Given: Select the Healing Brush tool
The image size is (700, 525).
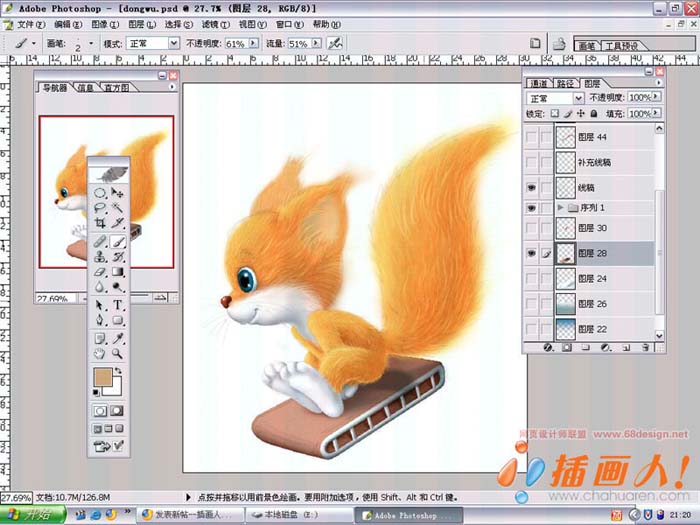Looking at the screenshot, I should 100,242.
